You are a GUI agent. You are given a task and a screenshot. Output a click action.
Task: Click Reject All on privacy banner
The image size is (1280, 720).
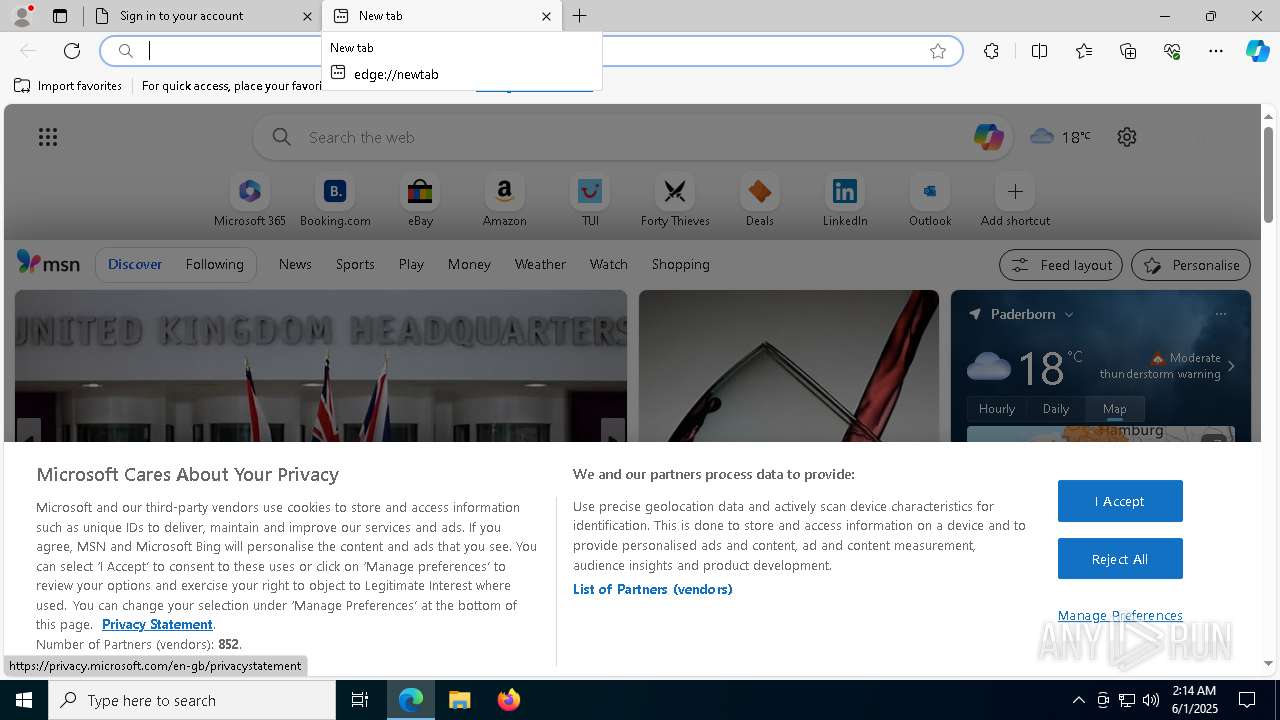point(1120,559)
